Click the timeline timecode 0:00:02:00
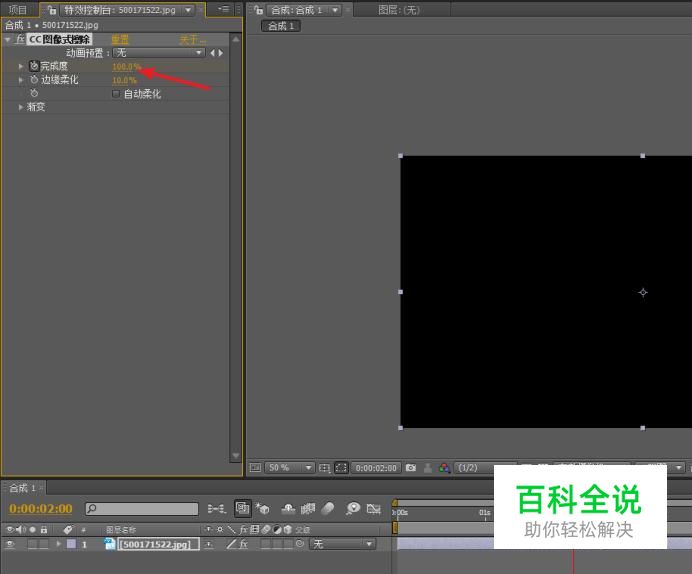692x574 pixels. point(41,509)
